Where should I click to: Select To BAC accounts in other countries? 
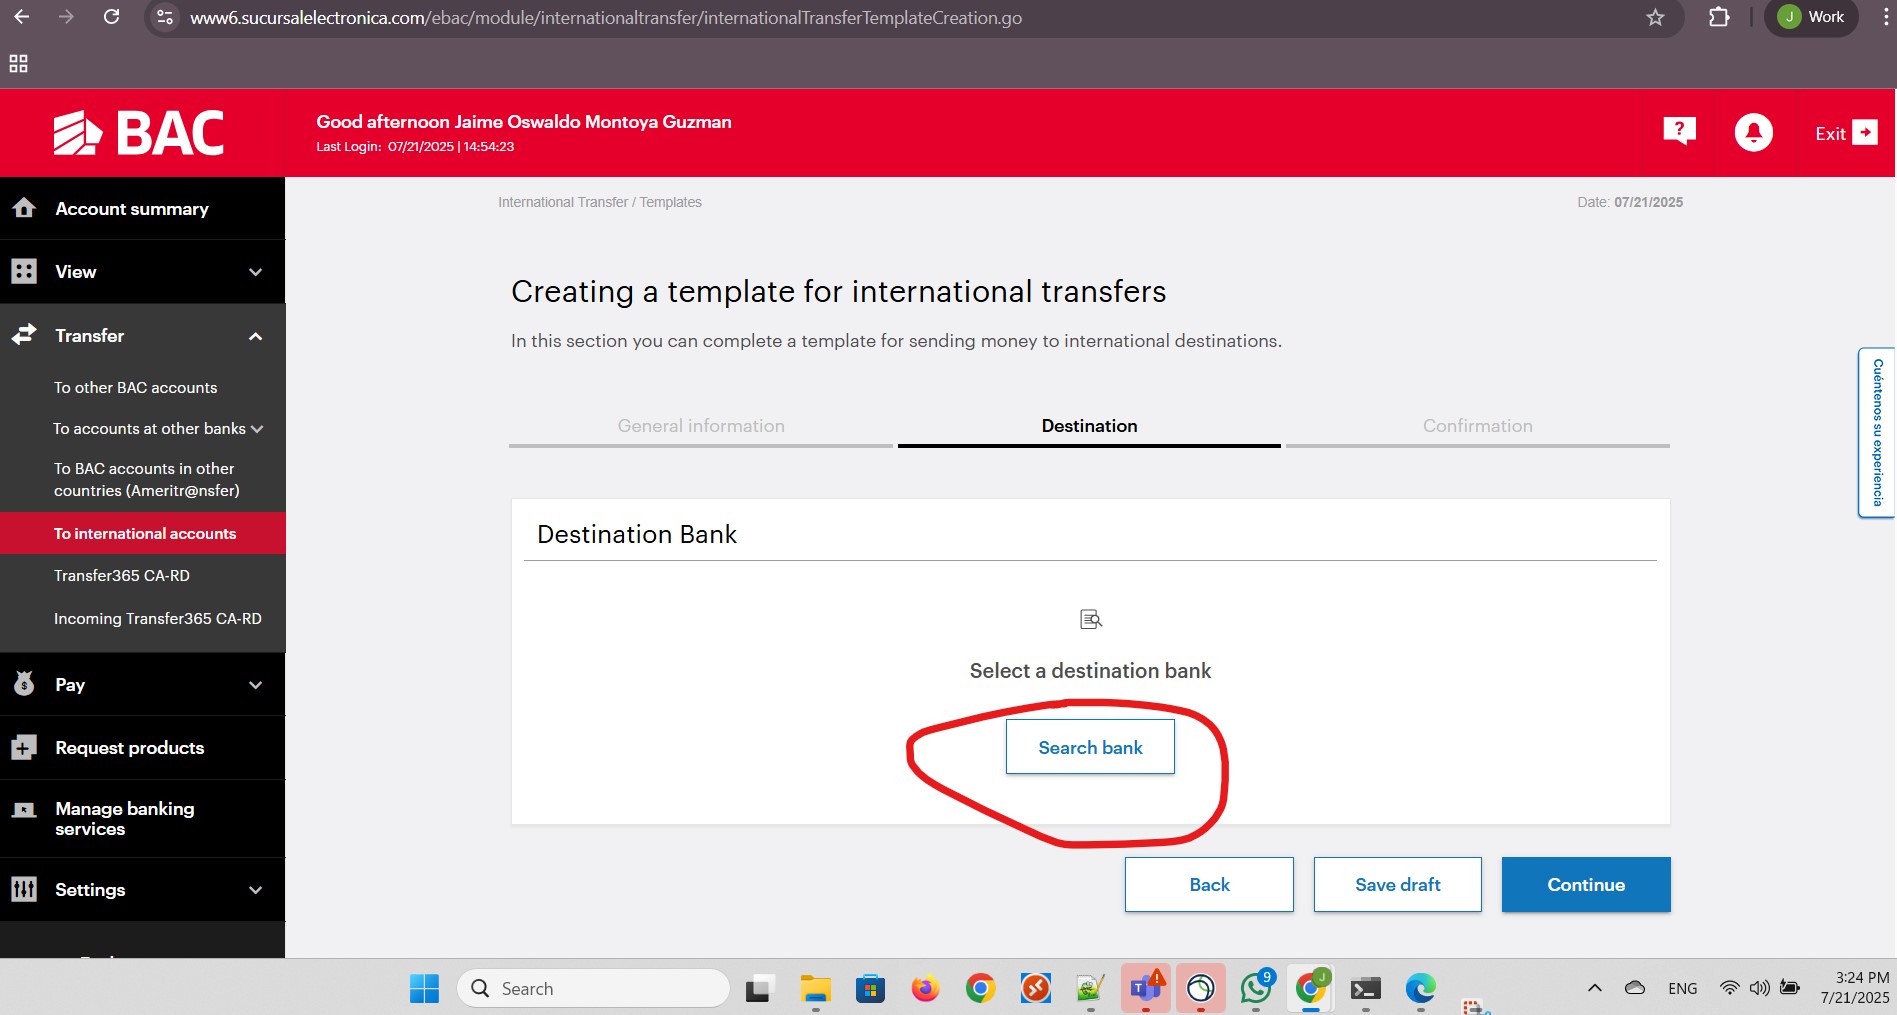146,479
